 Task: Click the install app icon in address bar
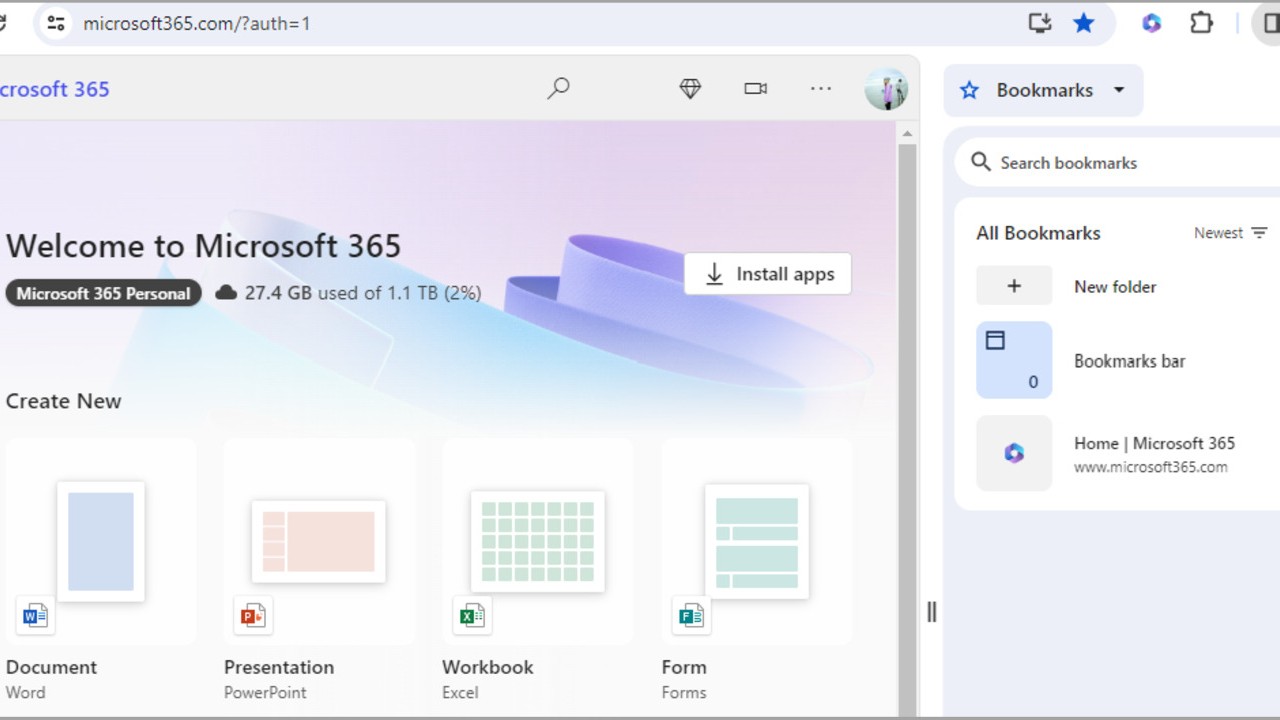pyautogui.click(x=1040, y=23)
